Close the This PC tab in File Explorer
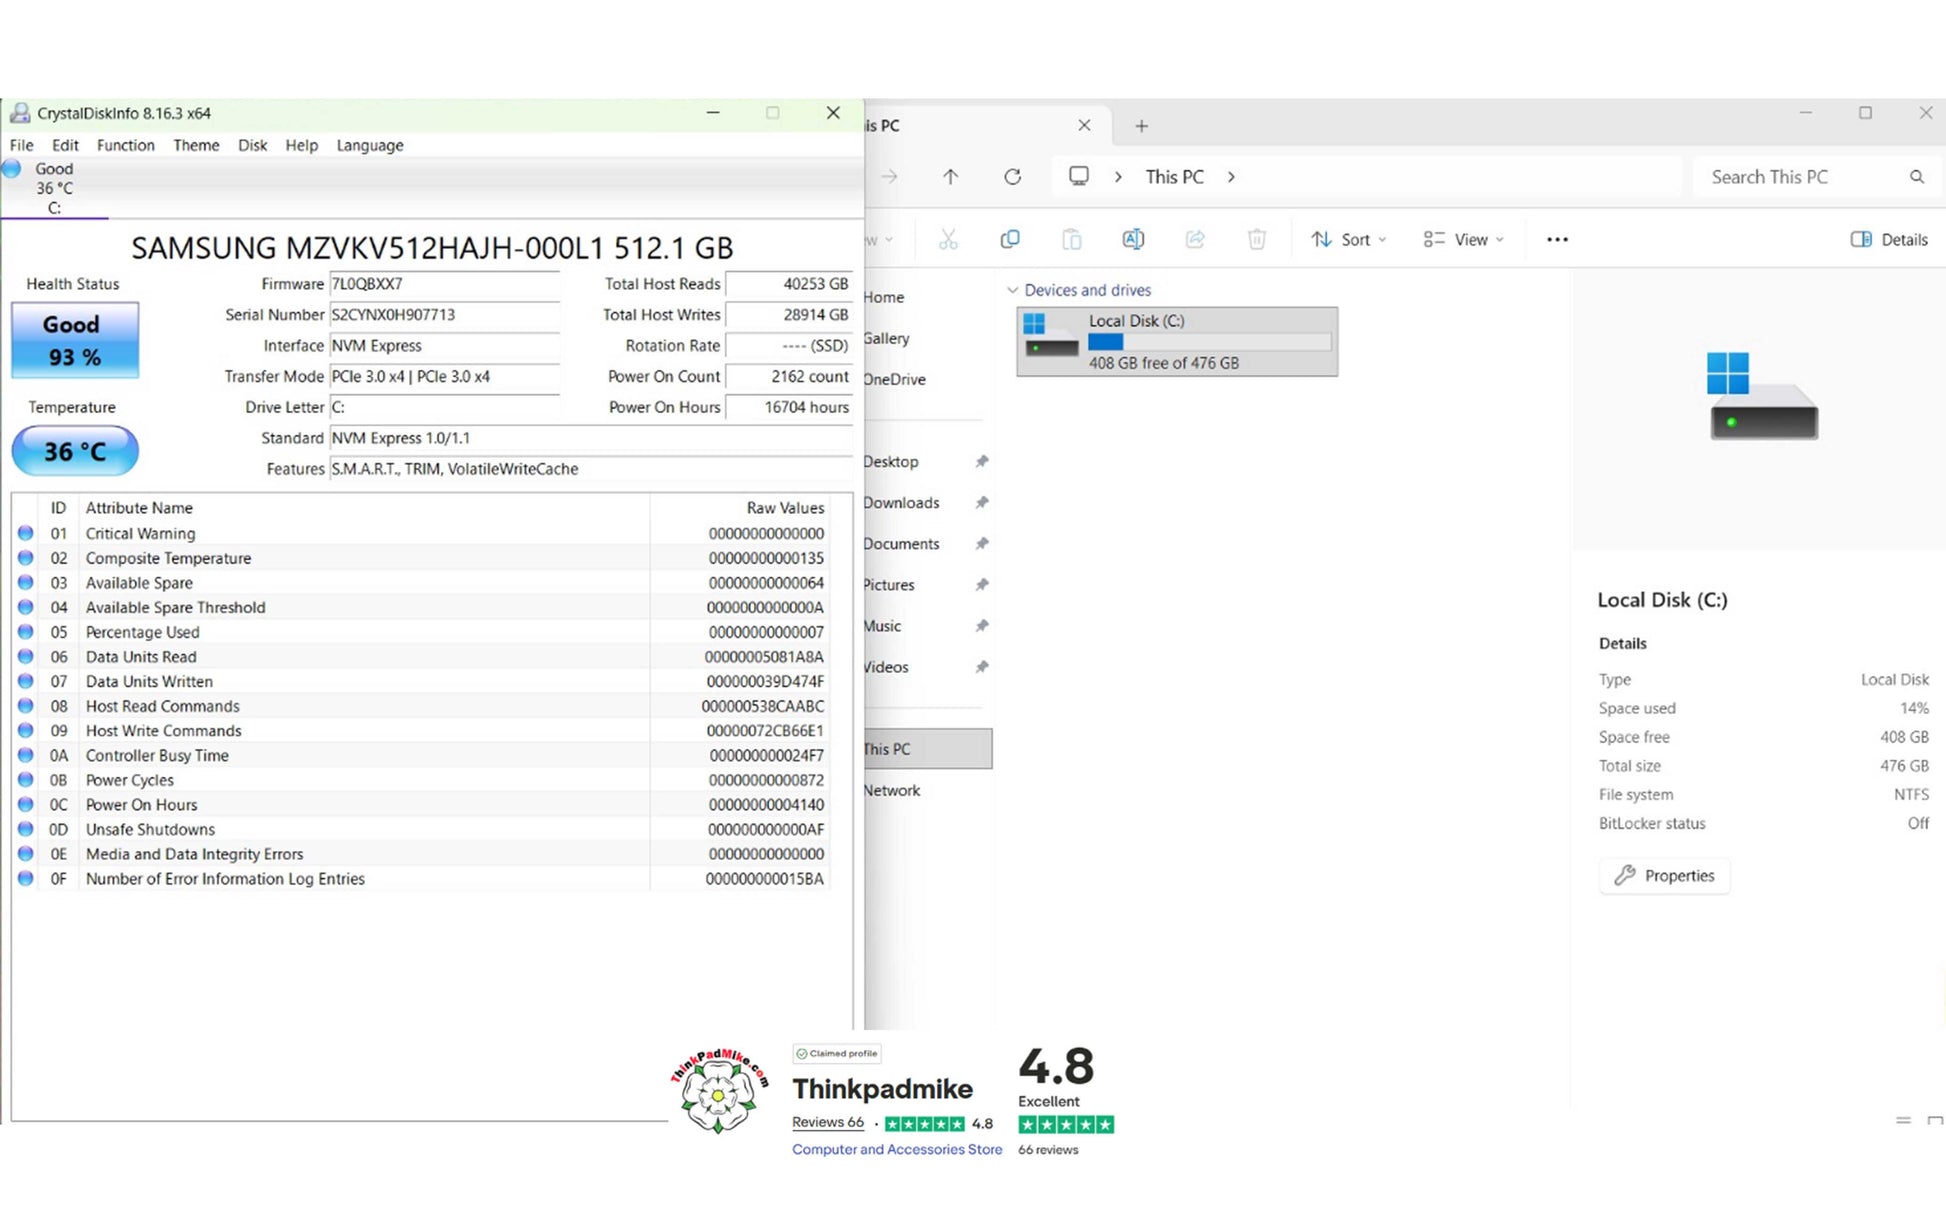This screenshot has height=1223, width=1946. (x=1084, y=125)
